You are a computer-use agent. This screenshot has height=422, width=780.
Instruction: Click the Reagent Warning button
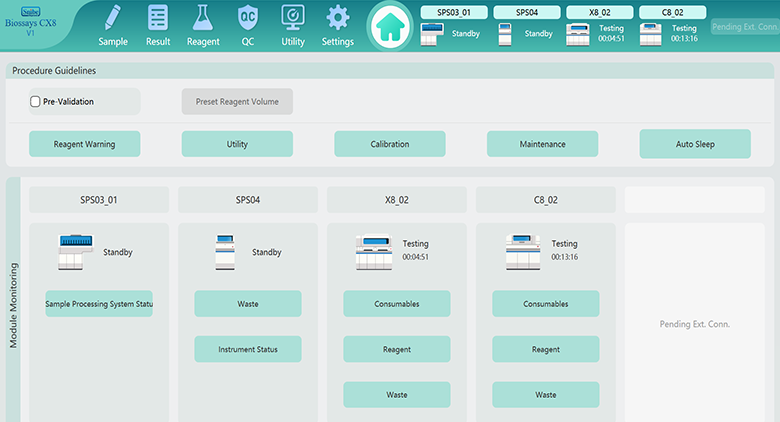85,144
